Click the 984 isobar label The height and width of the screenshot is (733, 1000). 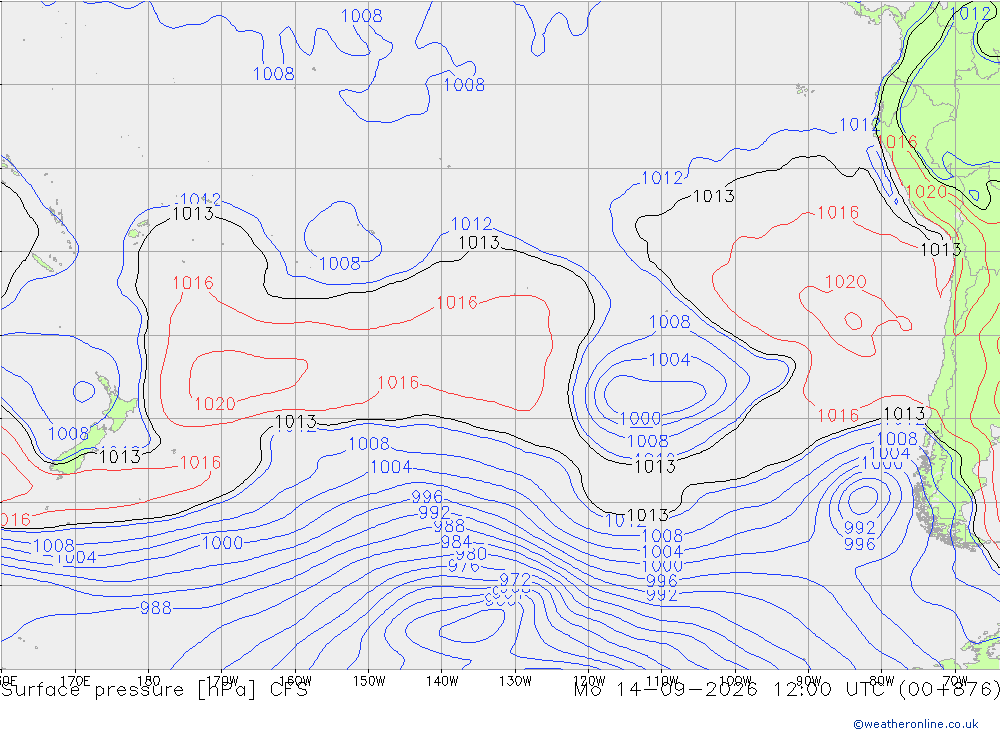pos(455,542)
